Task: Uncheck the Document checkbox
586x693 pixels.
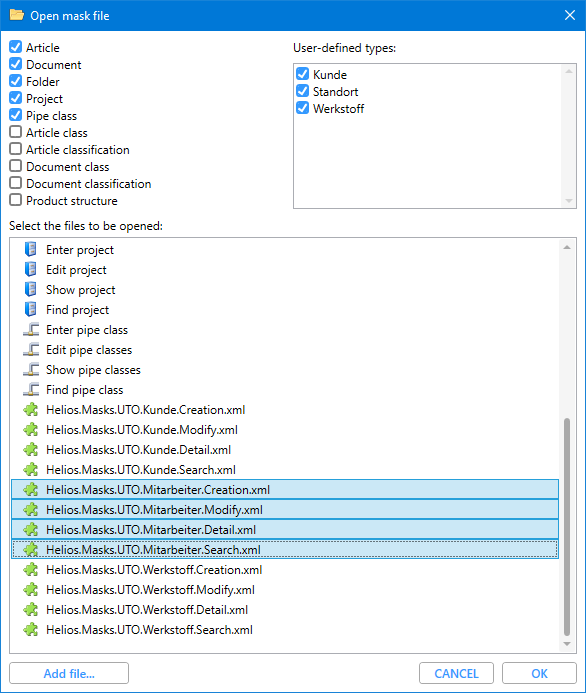Action: (x=15, y=64)
